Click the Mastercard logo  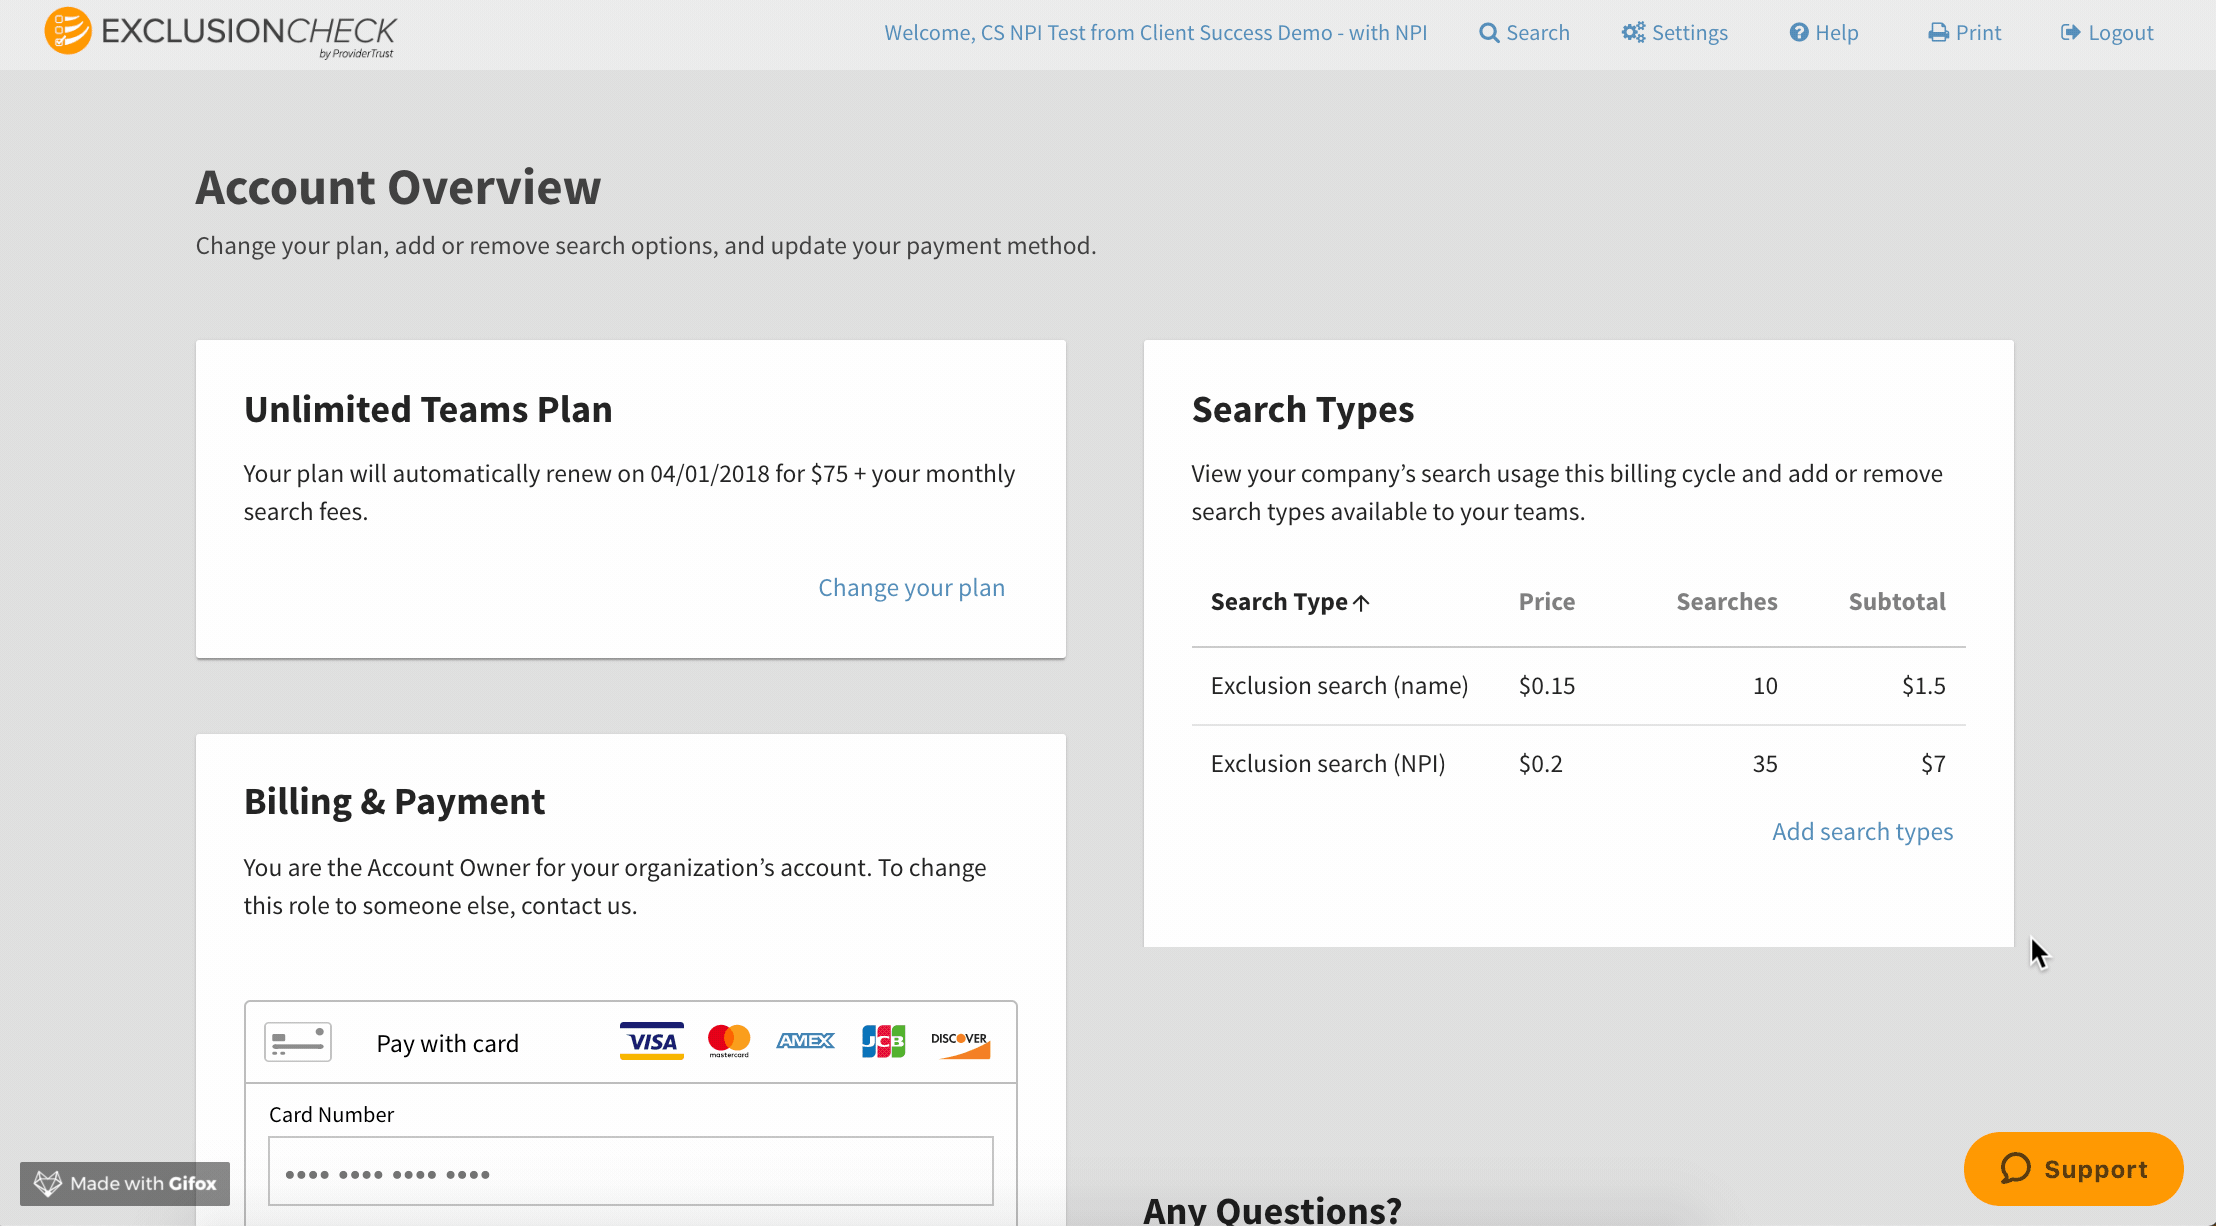[729, 1041]
